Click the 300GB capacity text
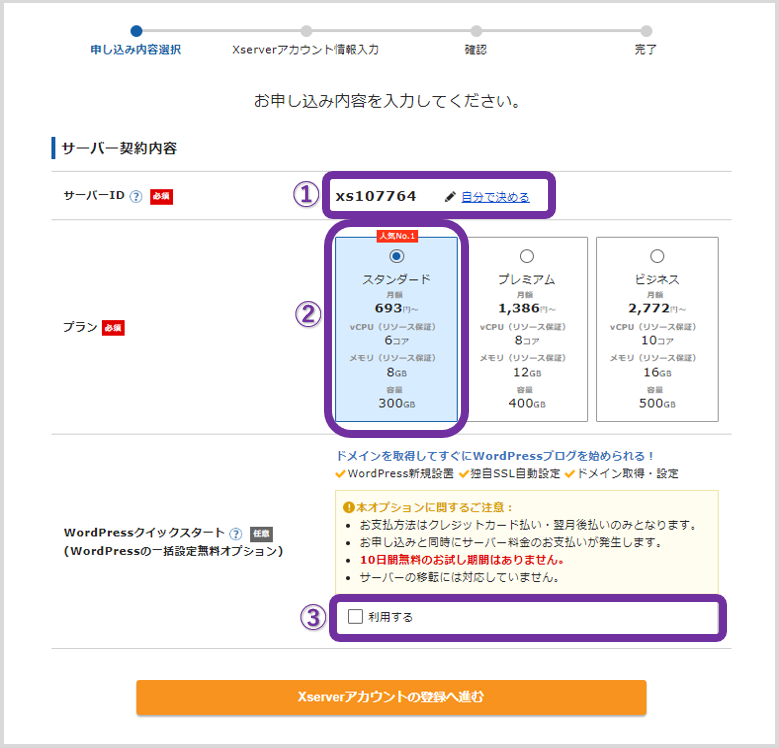Image resolution: width=779 pixels, height=748 pixels. 396,403
